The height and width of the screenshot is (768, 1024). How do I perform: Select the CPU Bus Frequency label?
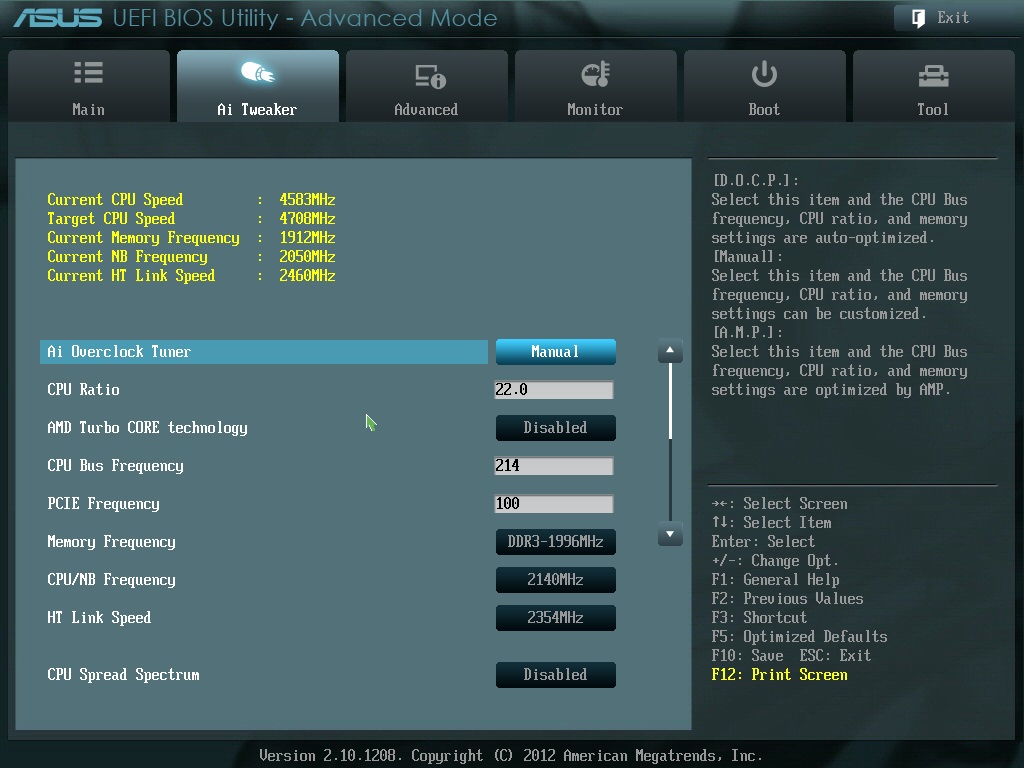[116, 466]
